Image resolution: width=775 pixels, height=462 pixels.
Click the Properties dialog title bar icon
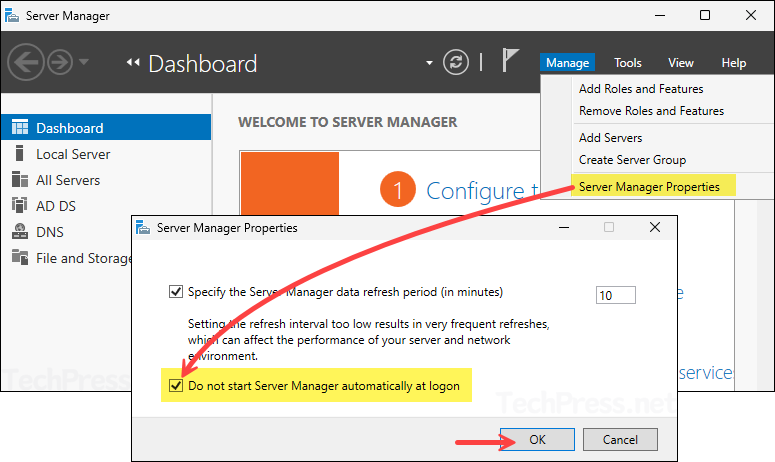(143, 227)
